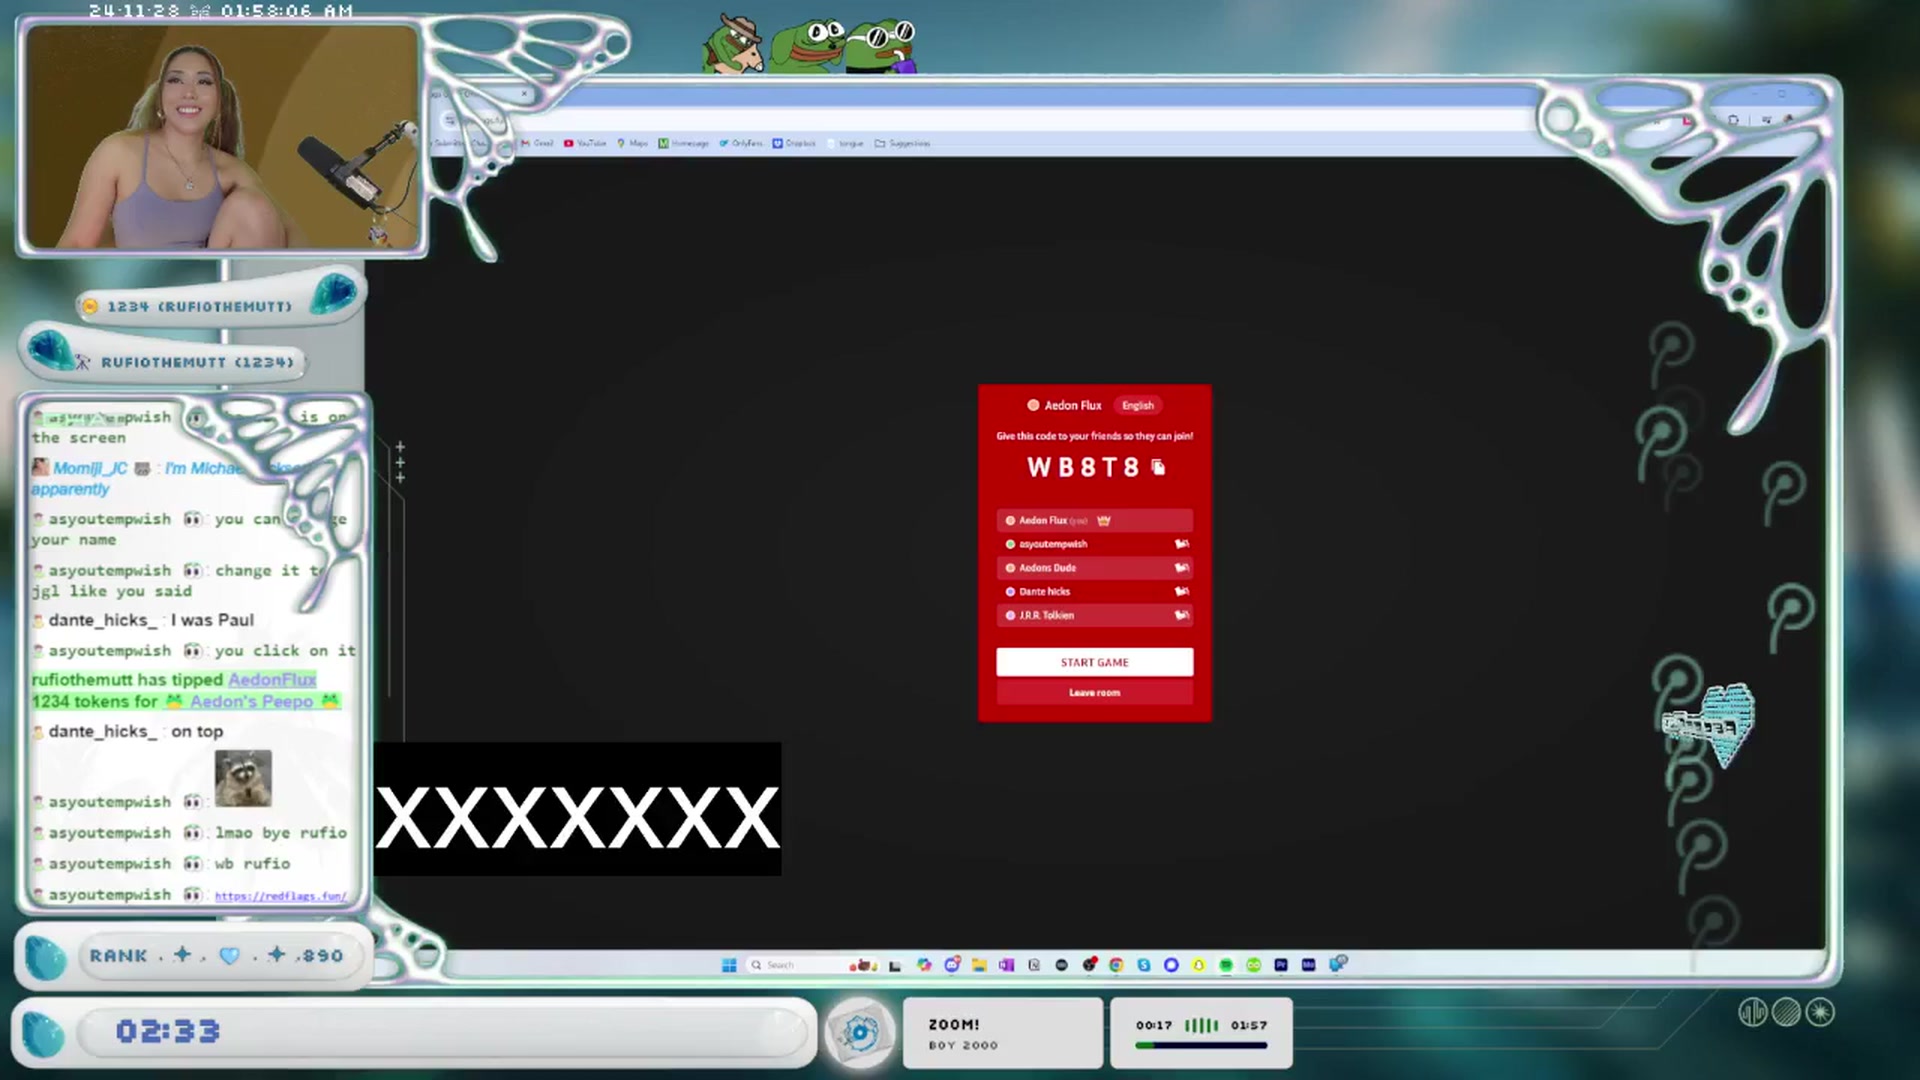The width and height of the screenshot is (1920, 1080).
Task: Open Skype from the taskbar
Action: click(1144, 965)
